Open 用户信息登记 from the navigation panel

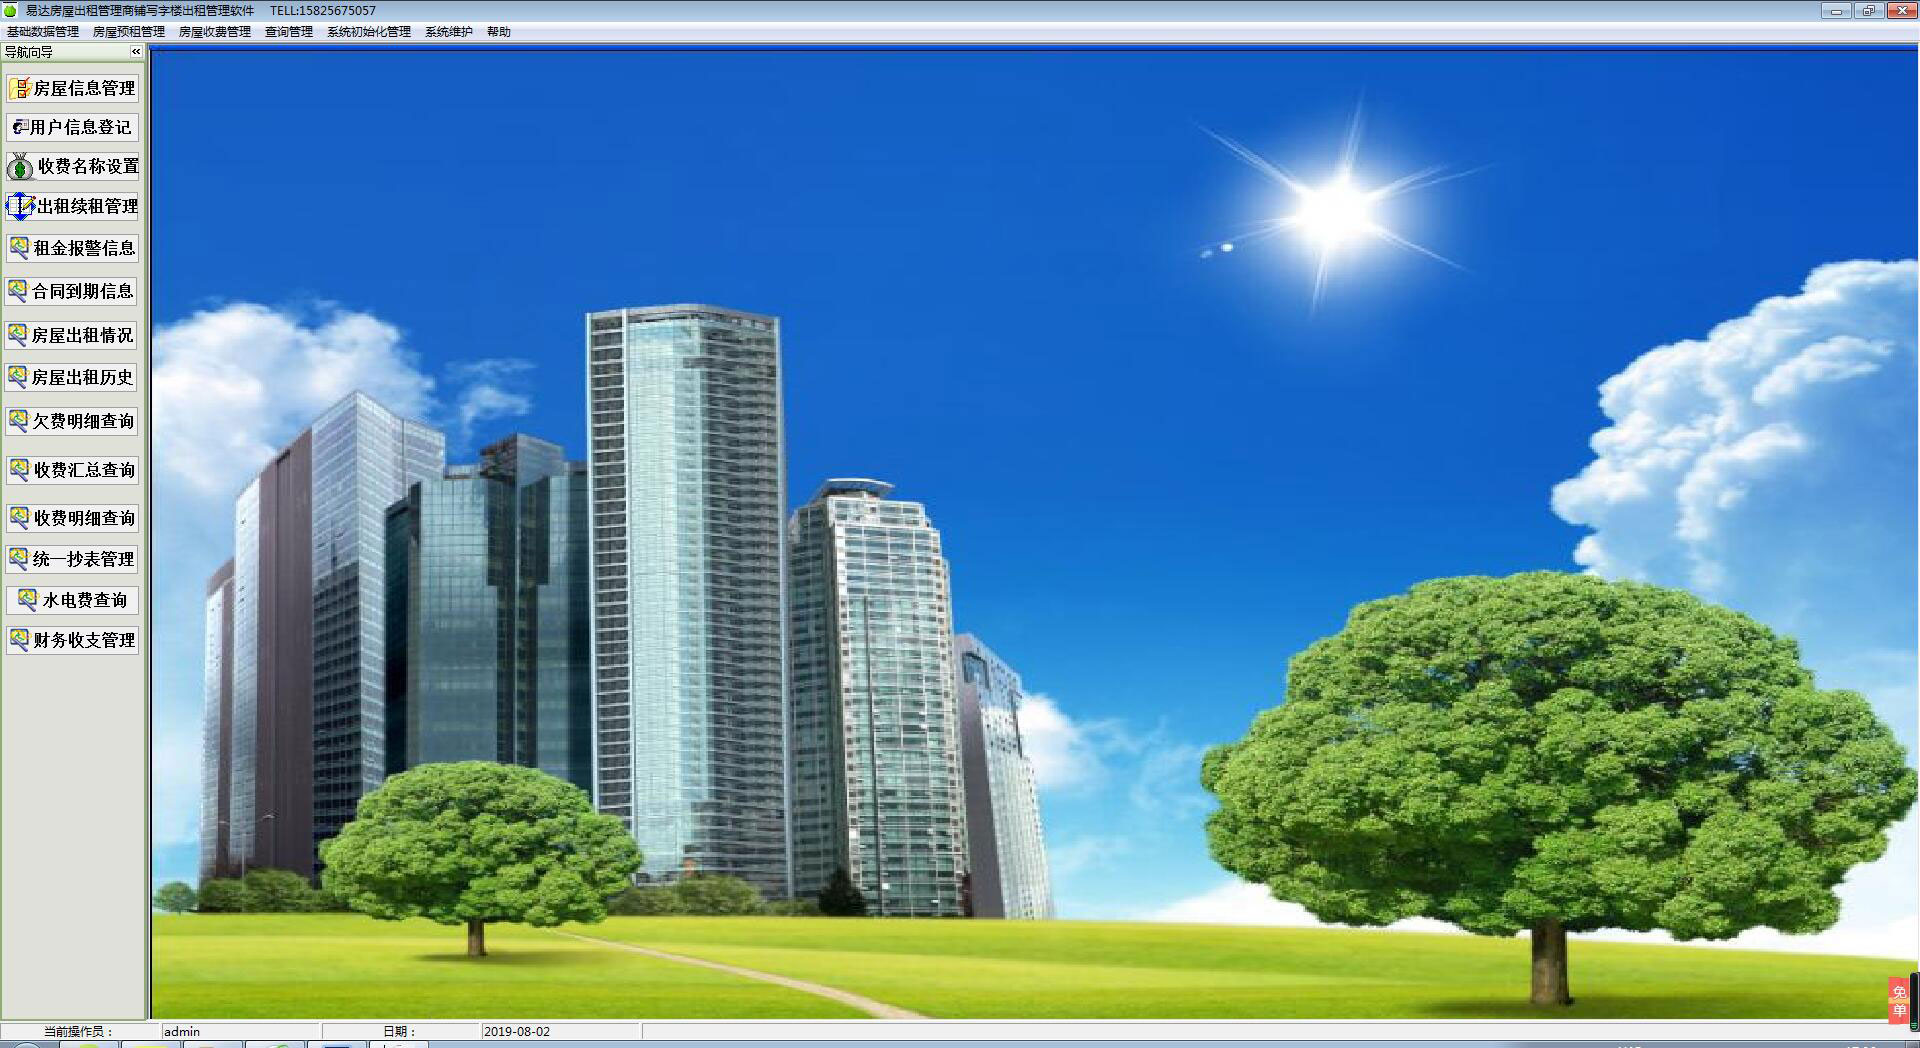[x=72, y=127]
